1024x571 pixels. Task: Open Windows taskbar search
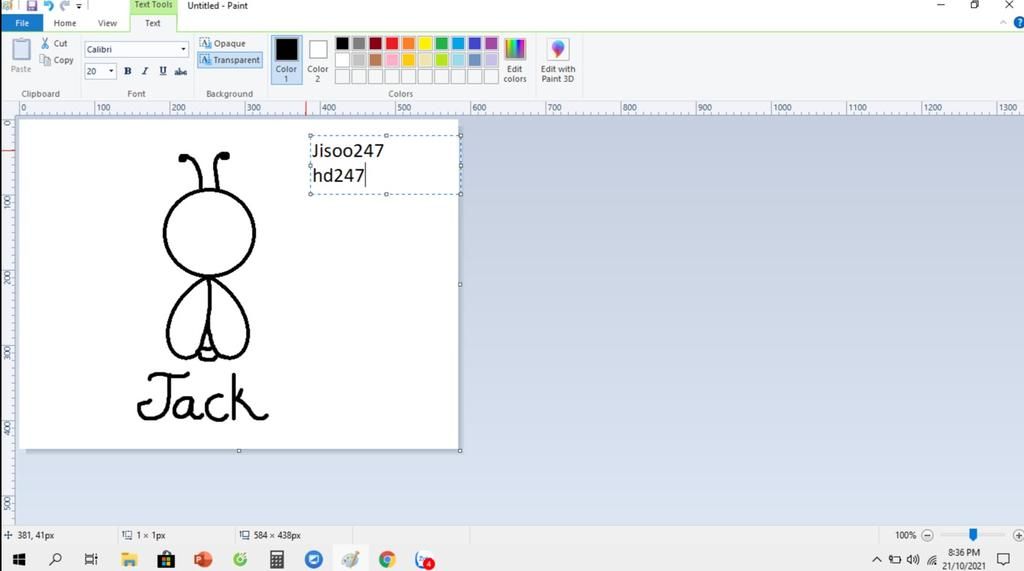tap(56, 559)
